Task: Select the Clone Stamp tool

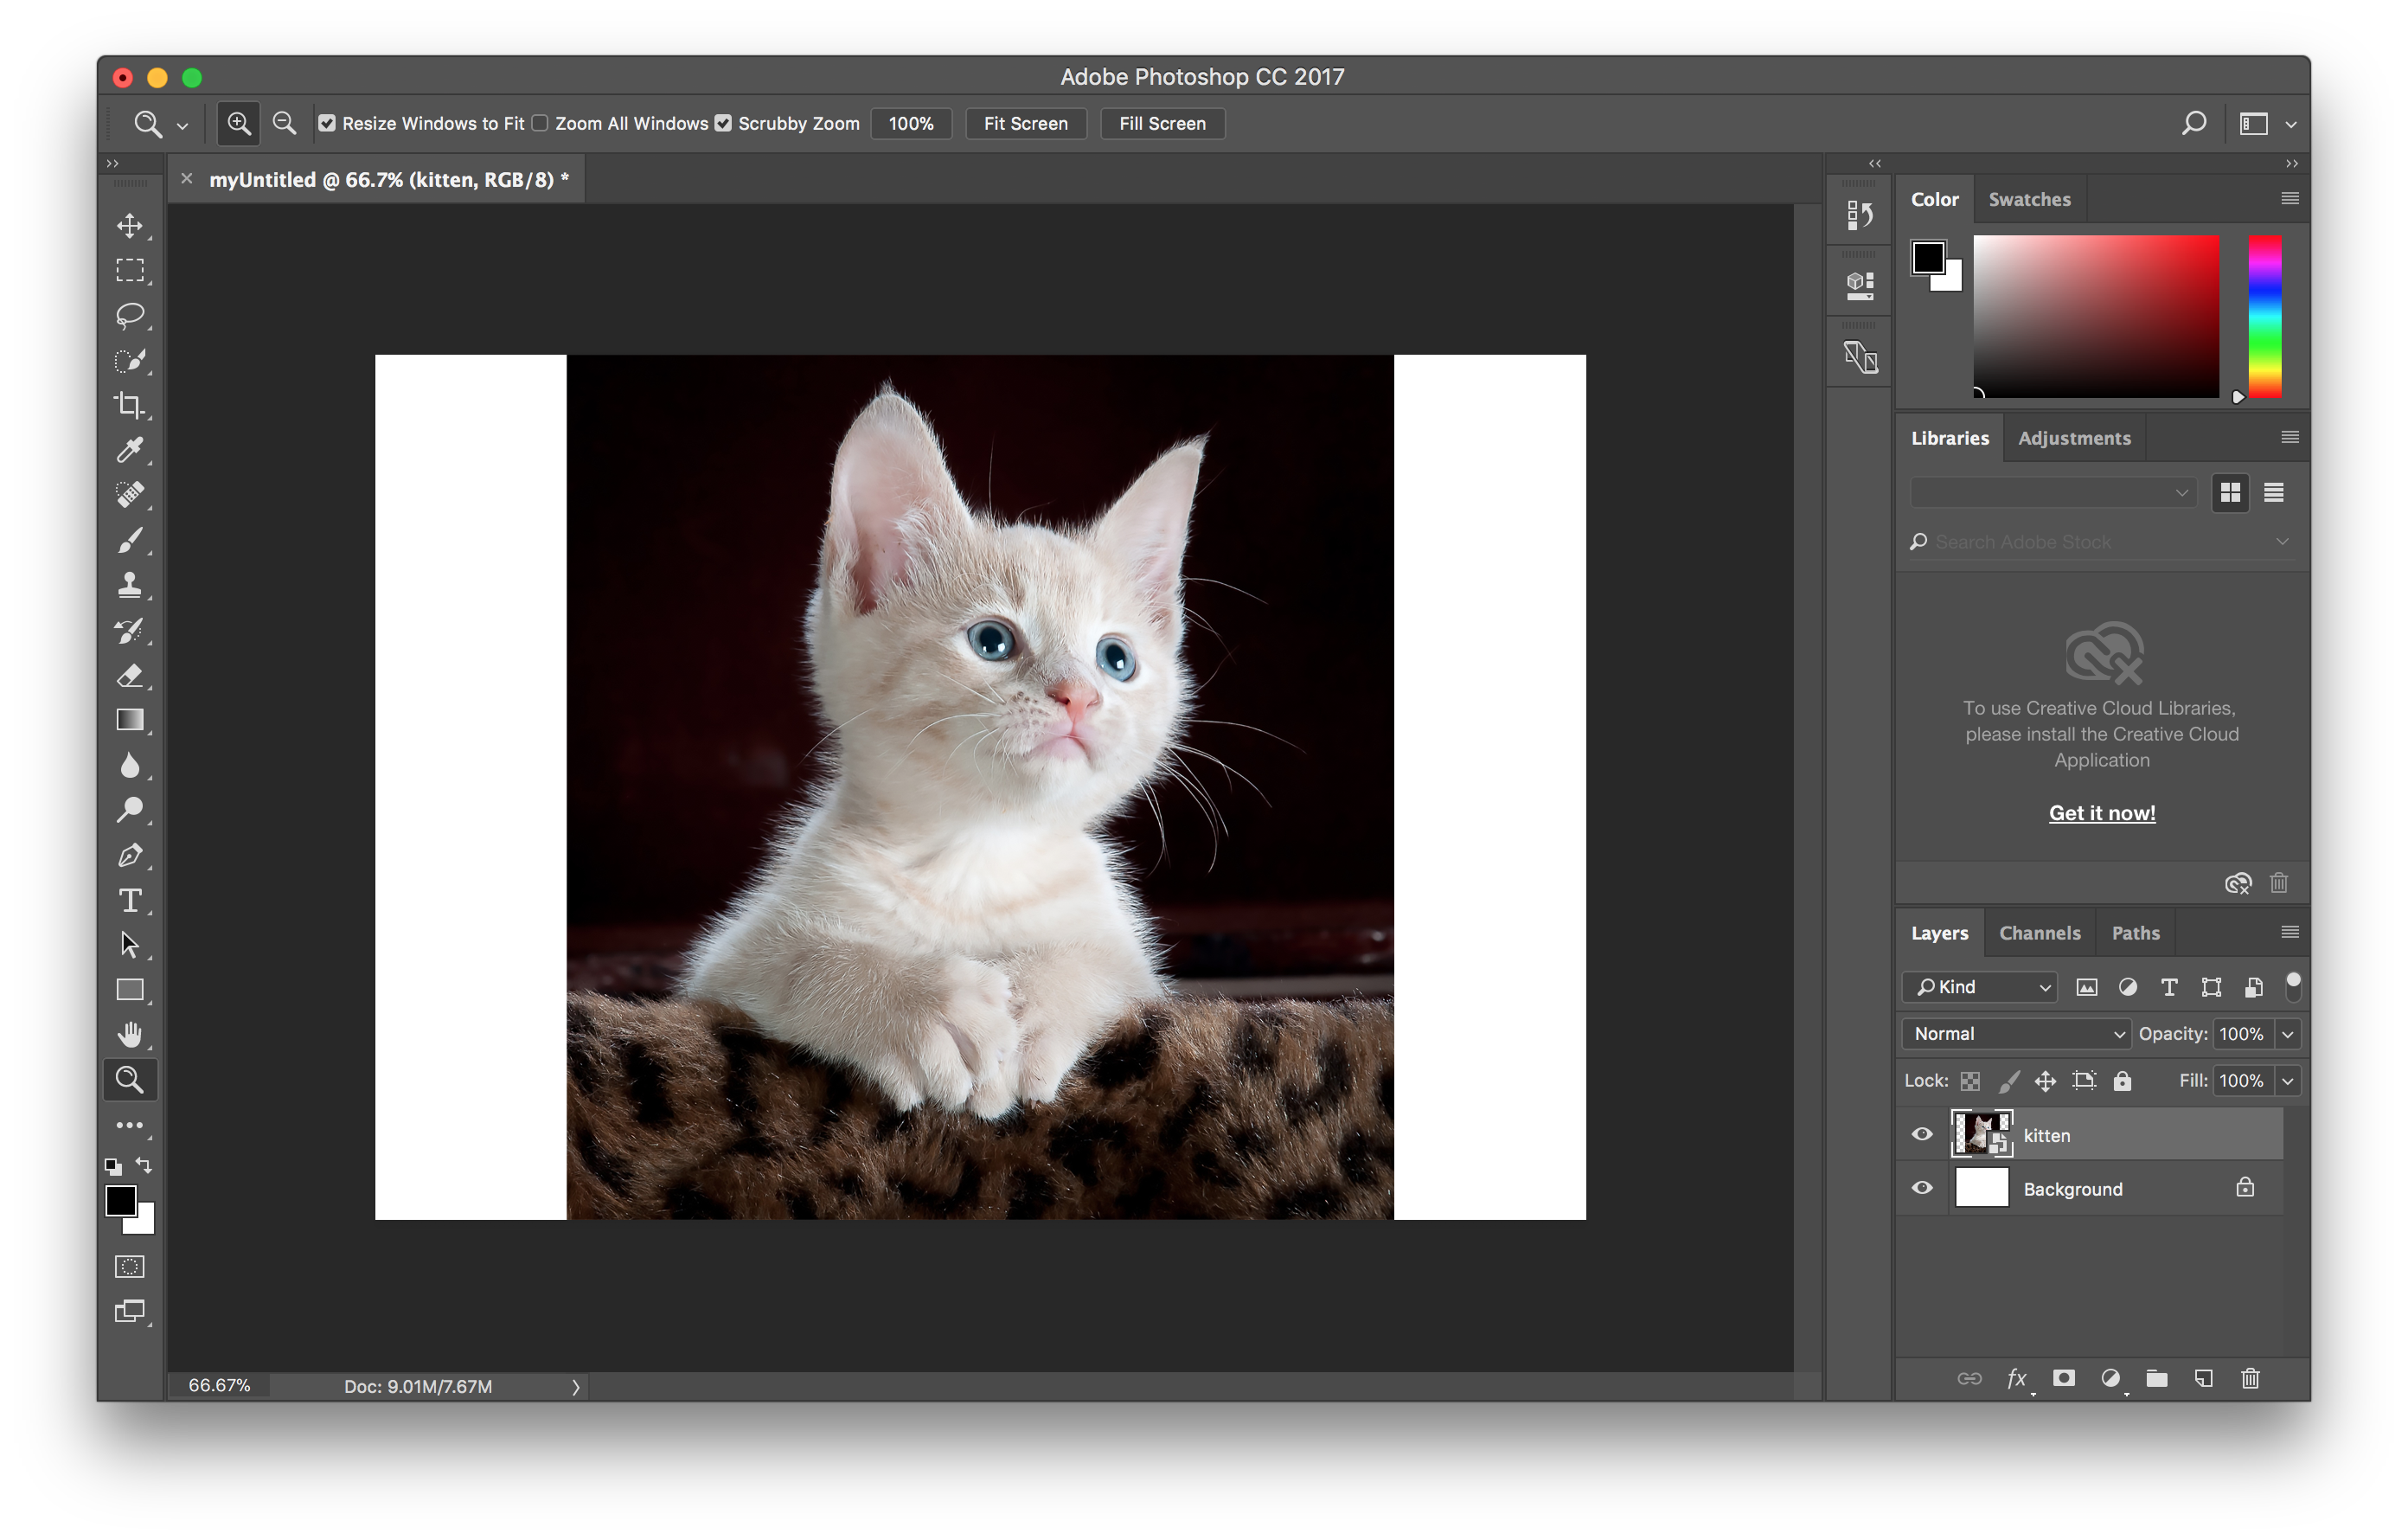Action: point(131,585)
